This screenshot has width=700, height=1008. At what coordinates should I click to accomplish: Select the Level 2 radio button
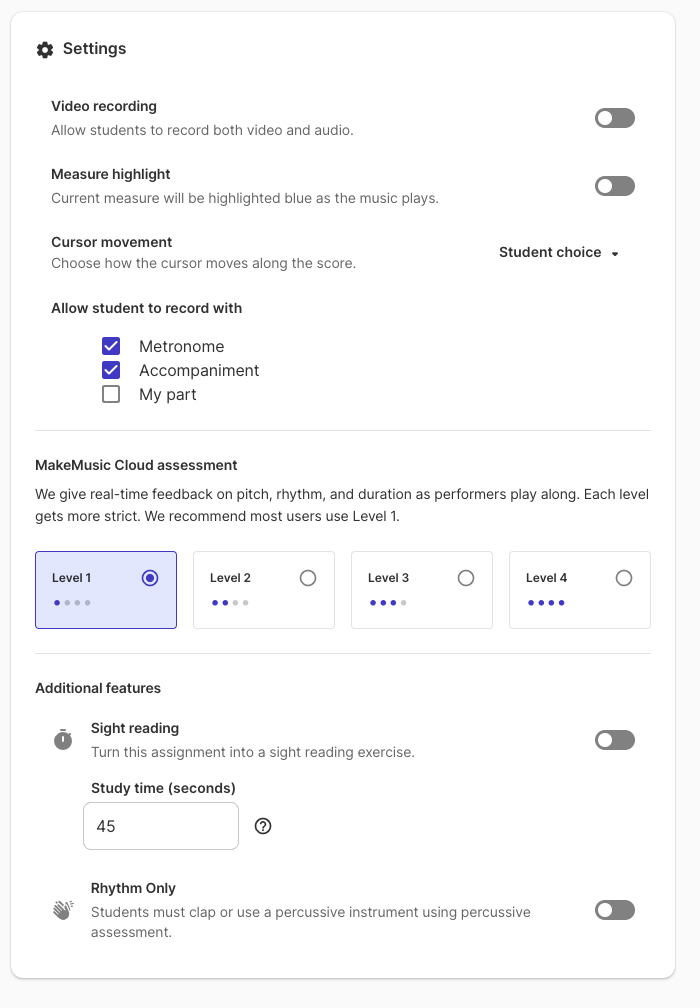(308, 577)
